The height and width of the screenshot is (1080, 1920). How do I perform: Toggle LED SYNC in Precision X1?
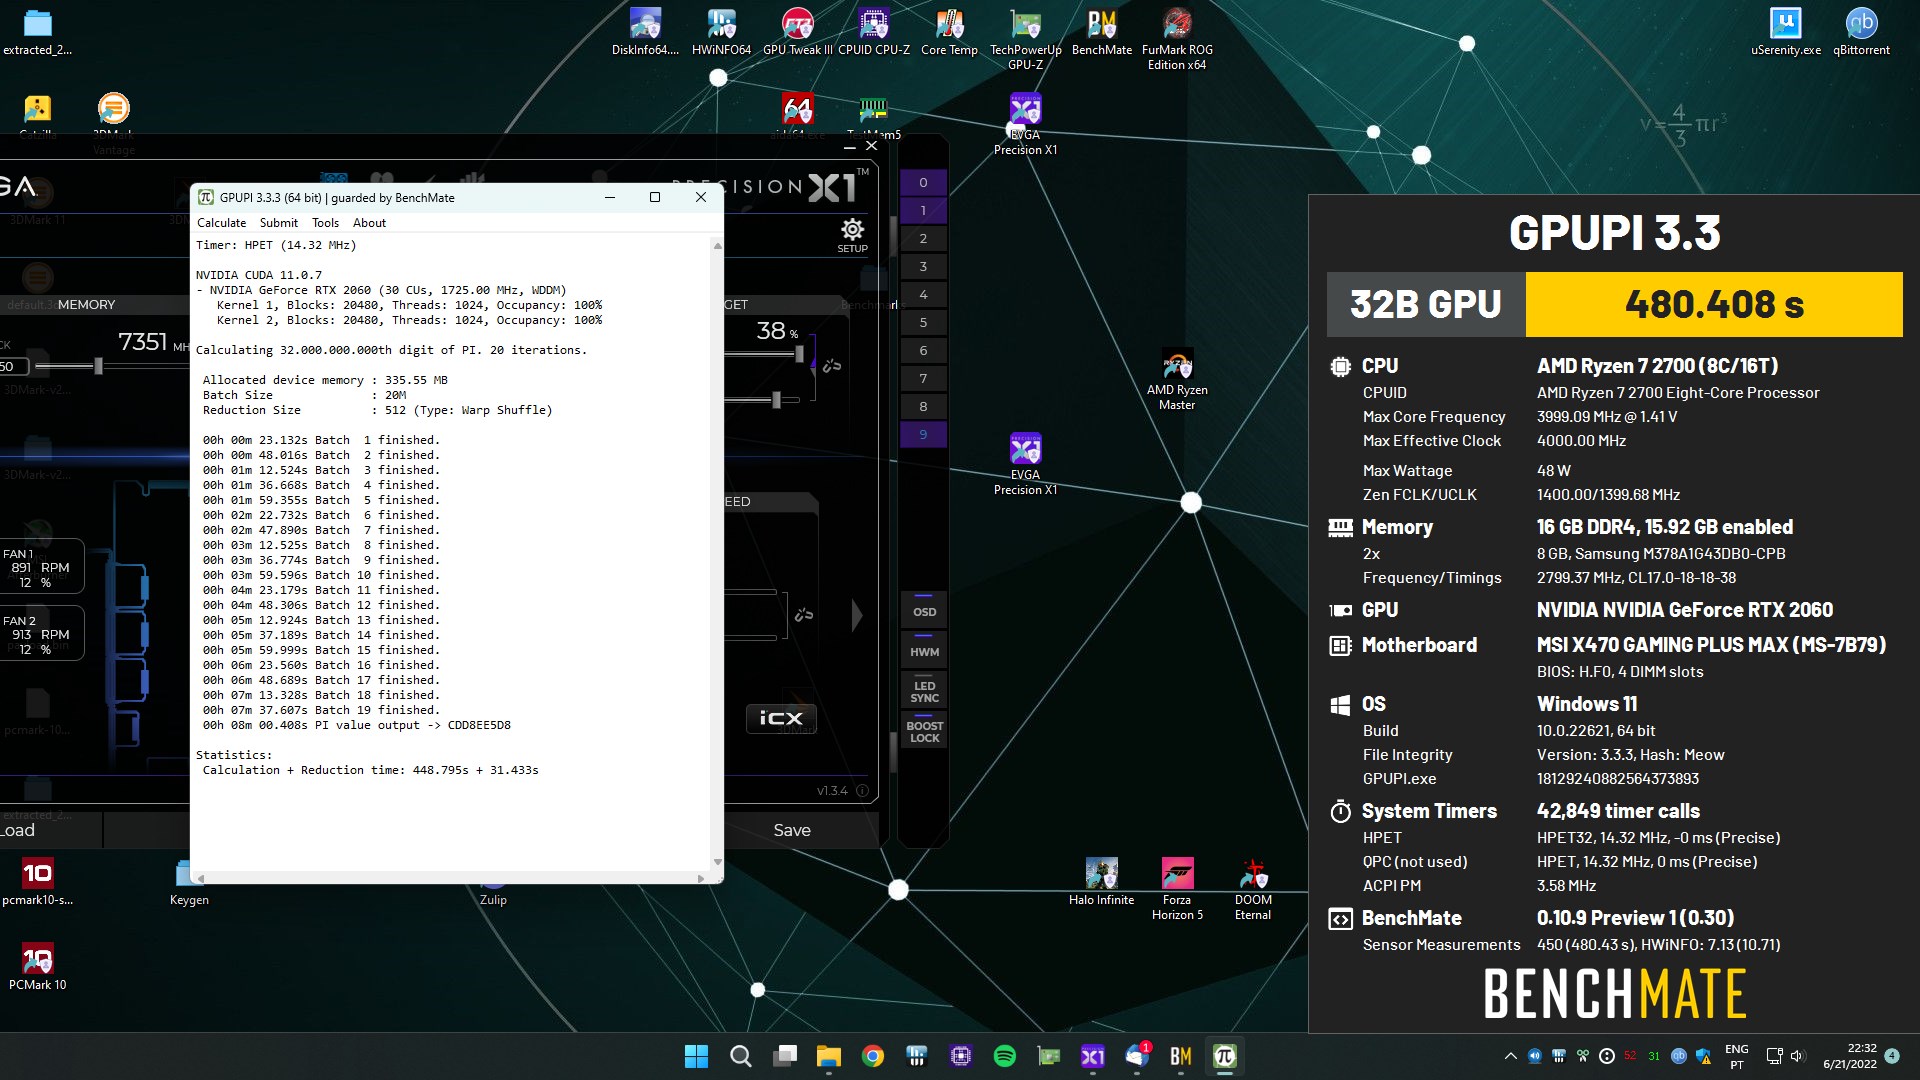point(924,691)
